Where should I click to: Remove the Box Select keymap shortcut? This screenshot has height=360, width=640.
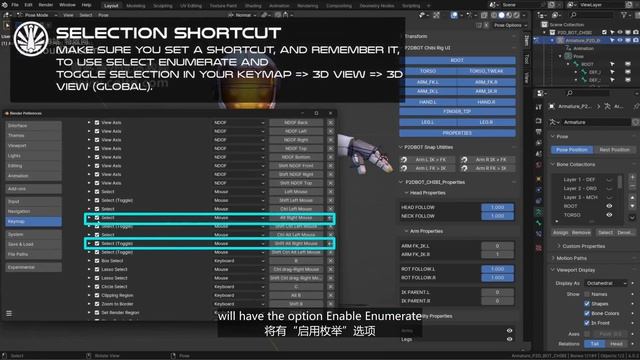click(x=330, y=261)
